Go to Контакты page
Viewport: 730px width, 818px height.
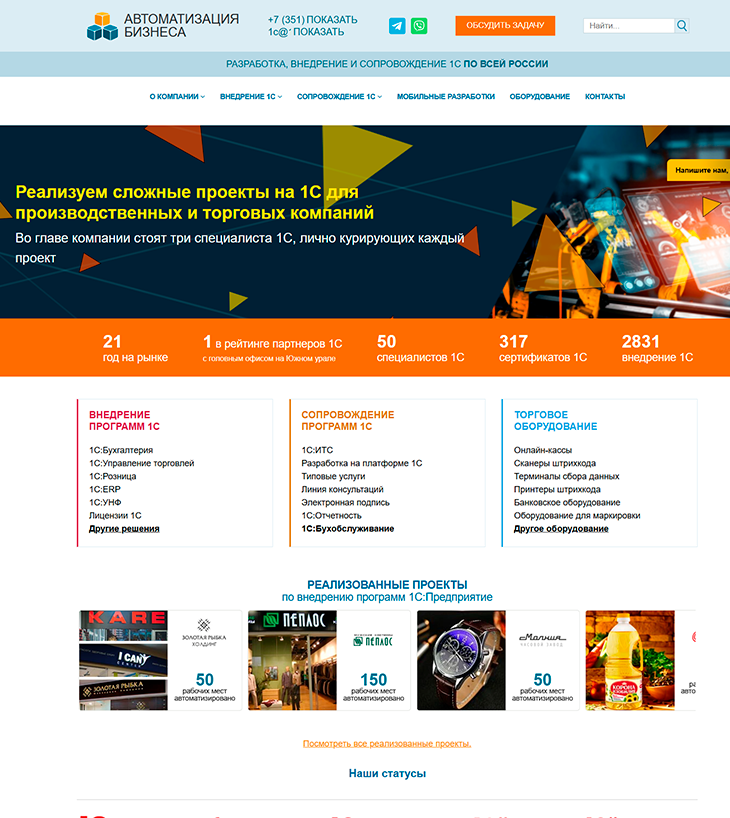pos(605,97)
